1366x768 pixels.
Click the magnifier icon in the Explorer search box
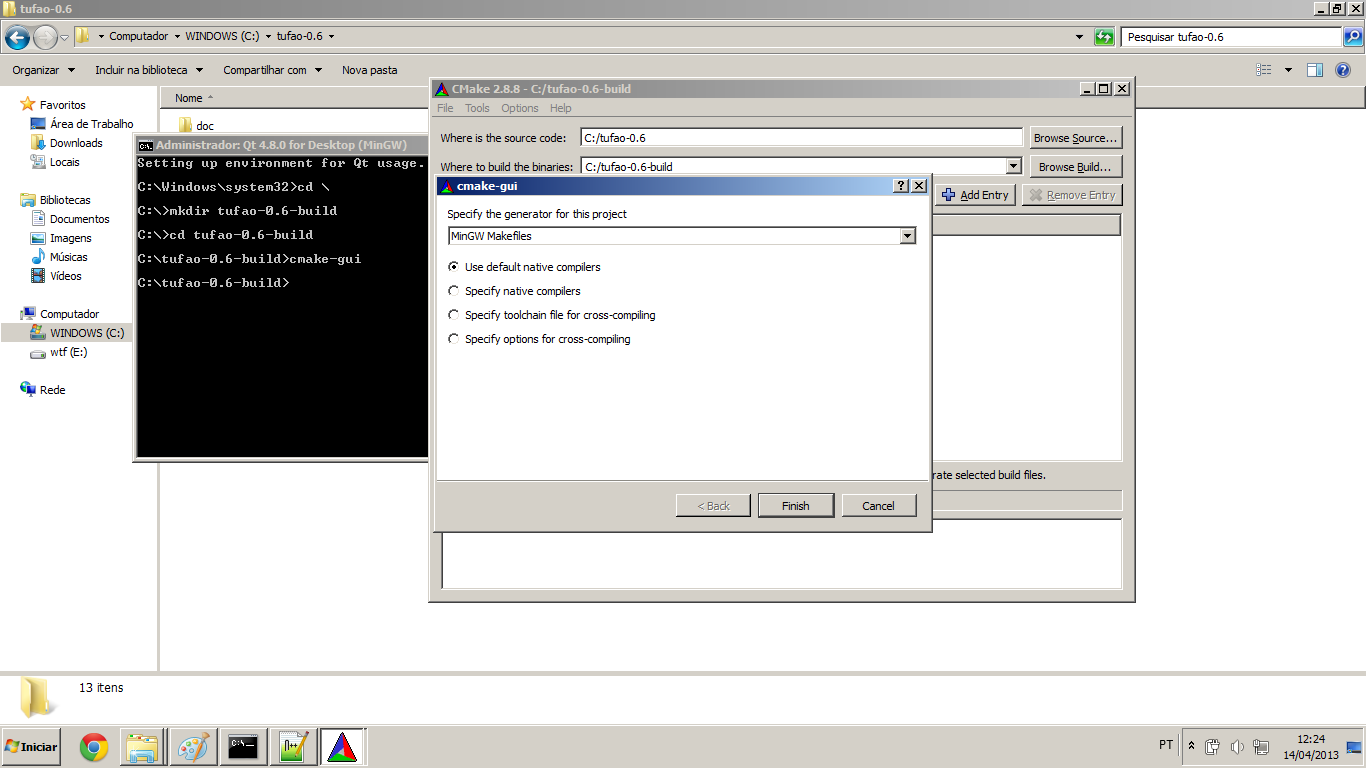pyautogui.click(x=1352, y=37)
